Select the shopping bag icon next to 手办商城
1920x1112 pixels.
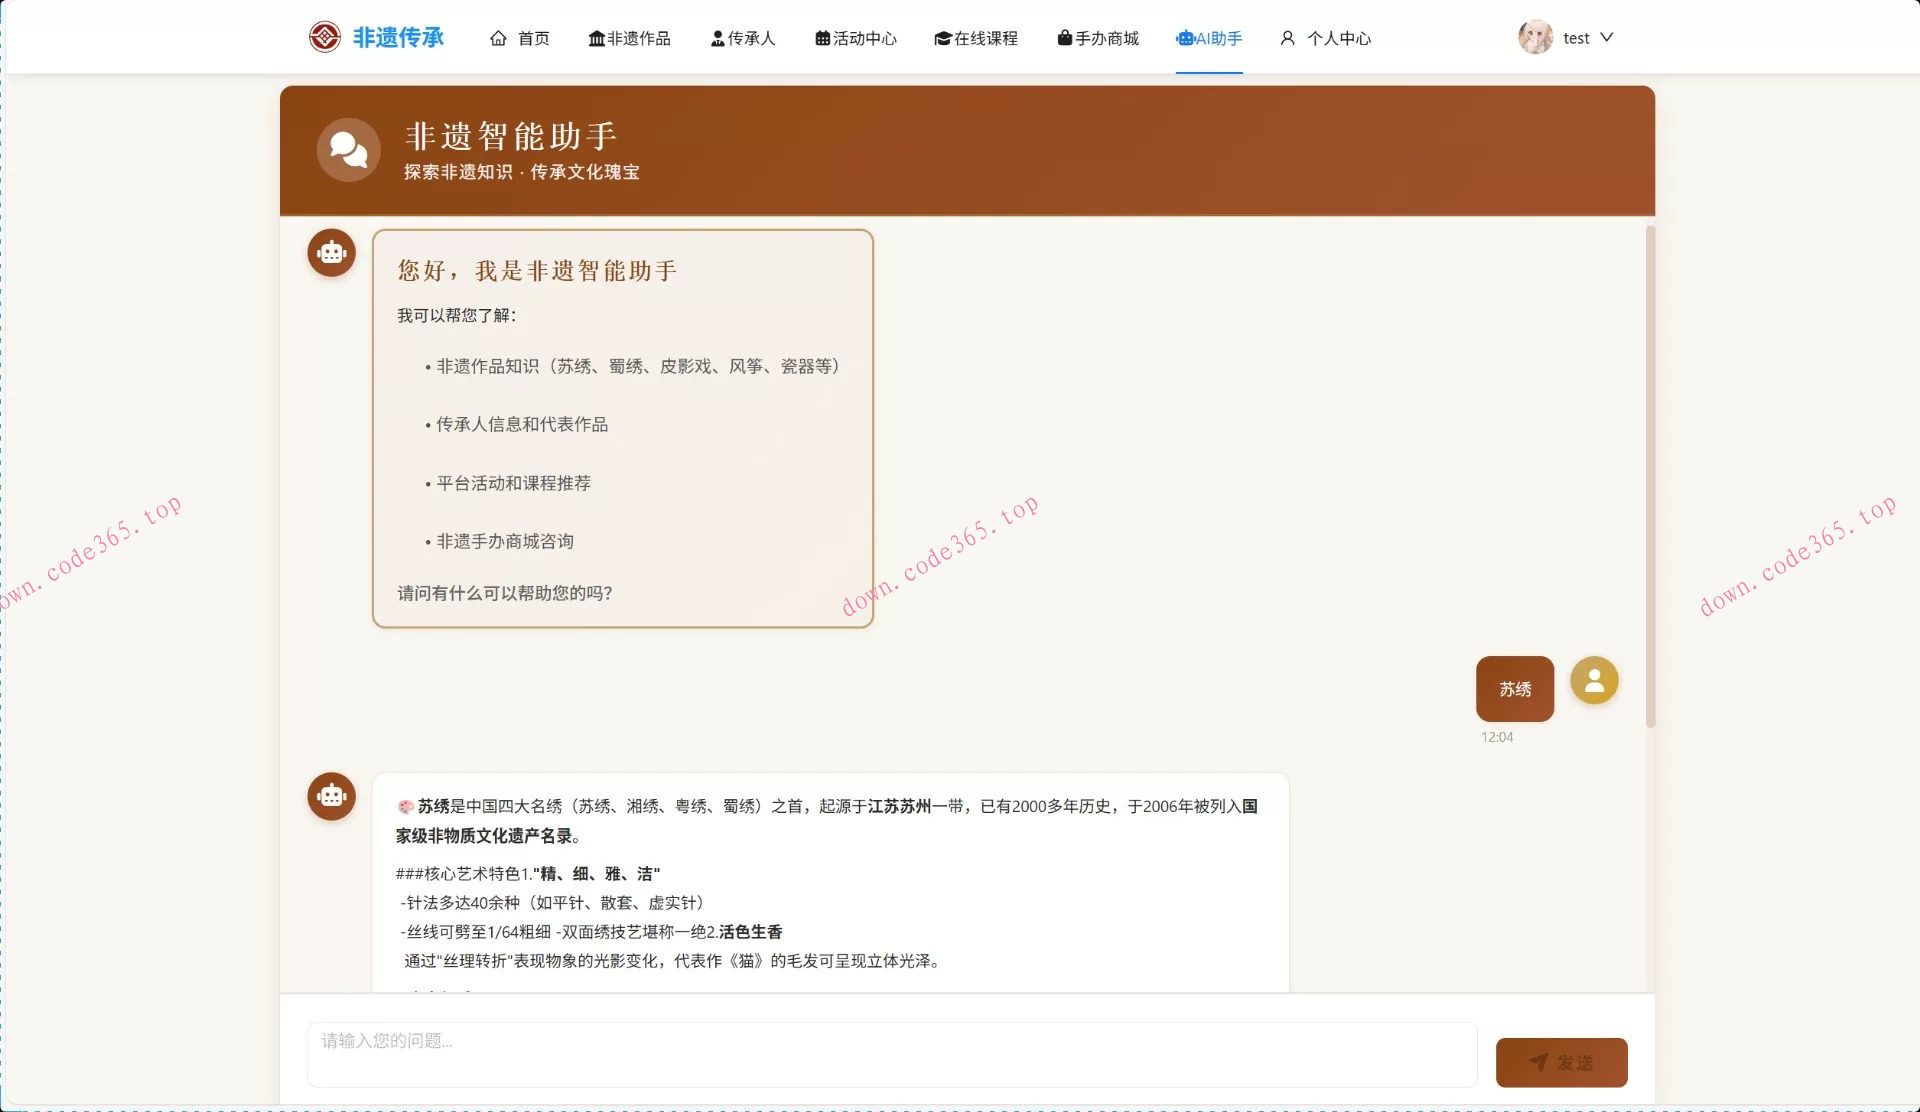1063,38
